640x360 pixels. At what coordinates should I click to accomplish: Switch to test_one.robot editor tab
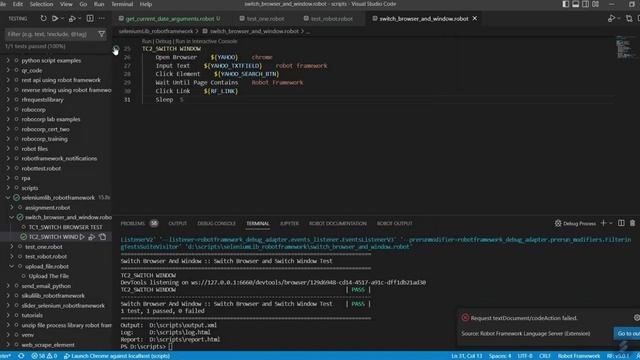click(265, 18)
